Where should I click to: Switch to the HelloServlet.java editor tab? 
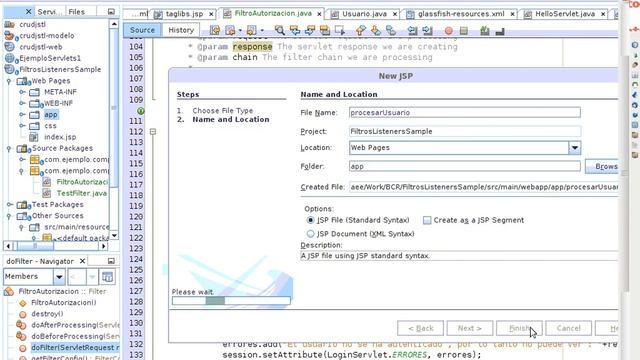pos(565,14)
